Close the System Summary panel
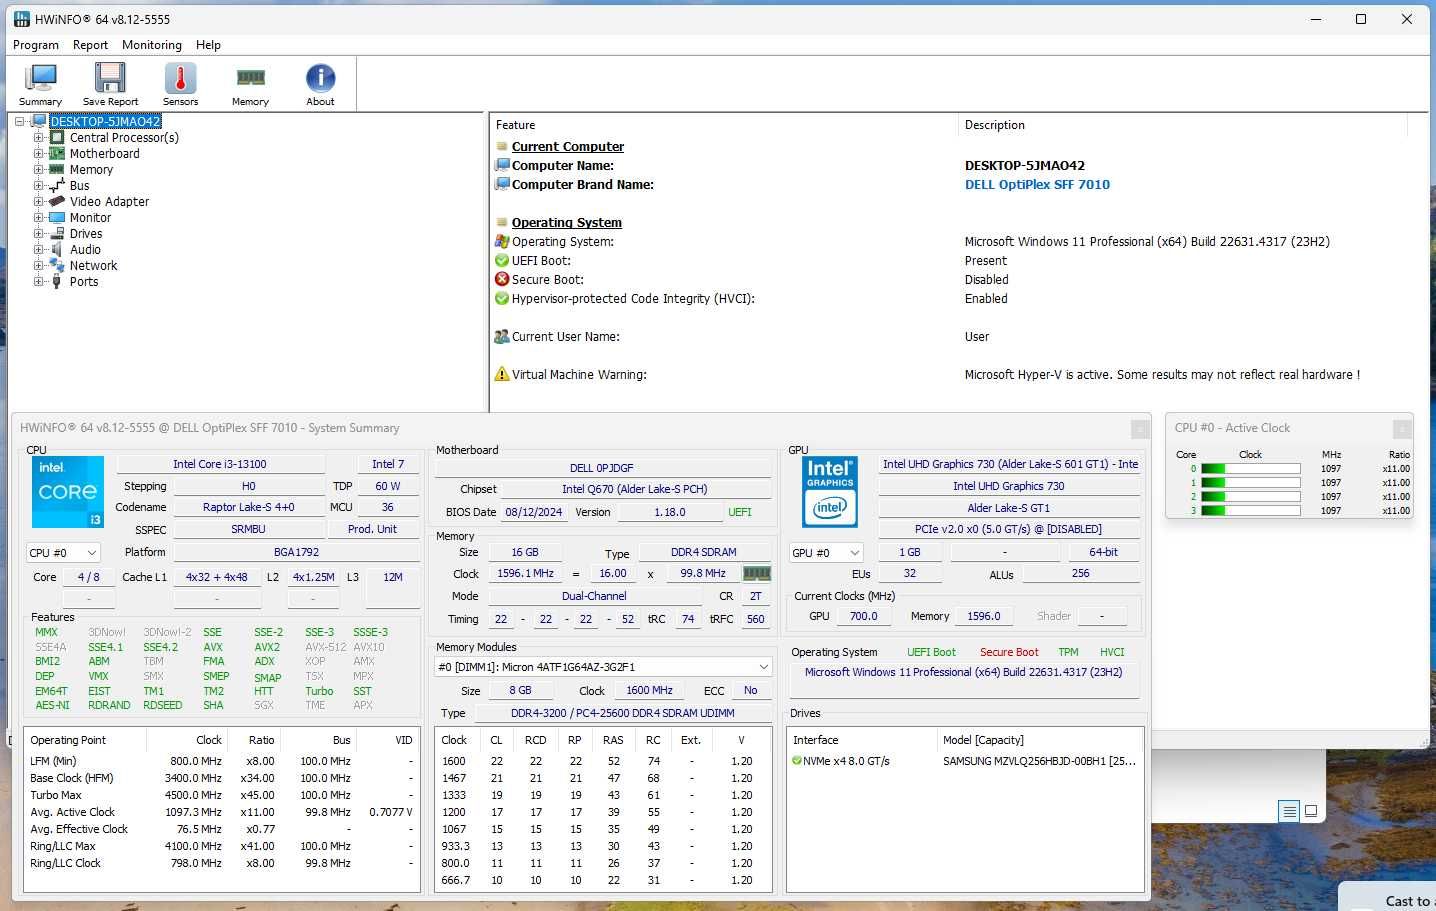This screenshot has height=911, width=1436. (x=1139, y=429)
